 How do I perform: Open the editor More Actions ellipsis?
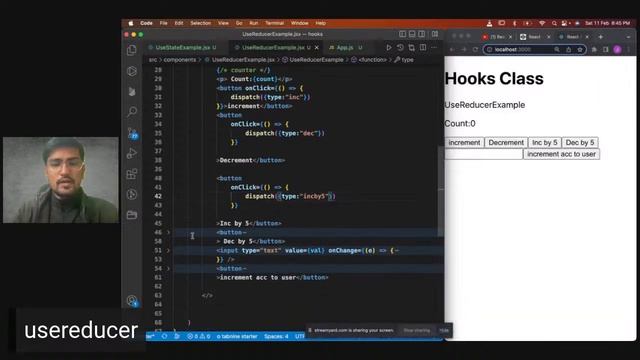tap(434, 48)
